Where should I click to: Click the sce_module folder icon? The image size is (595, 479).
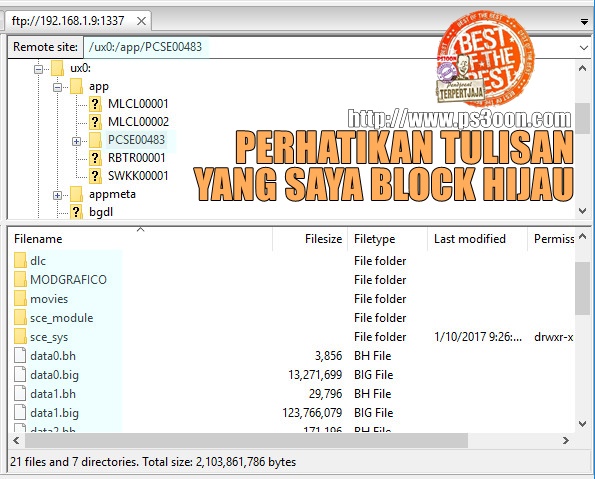20,317
